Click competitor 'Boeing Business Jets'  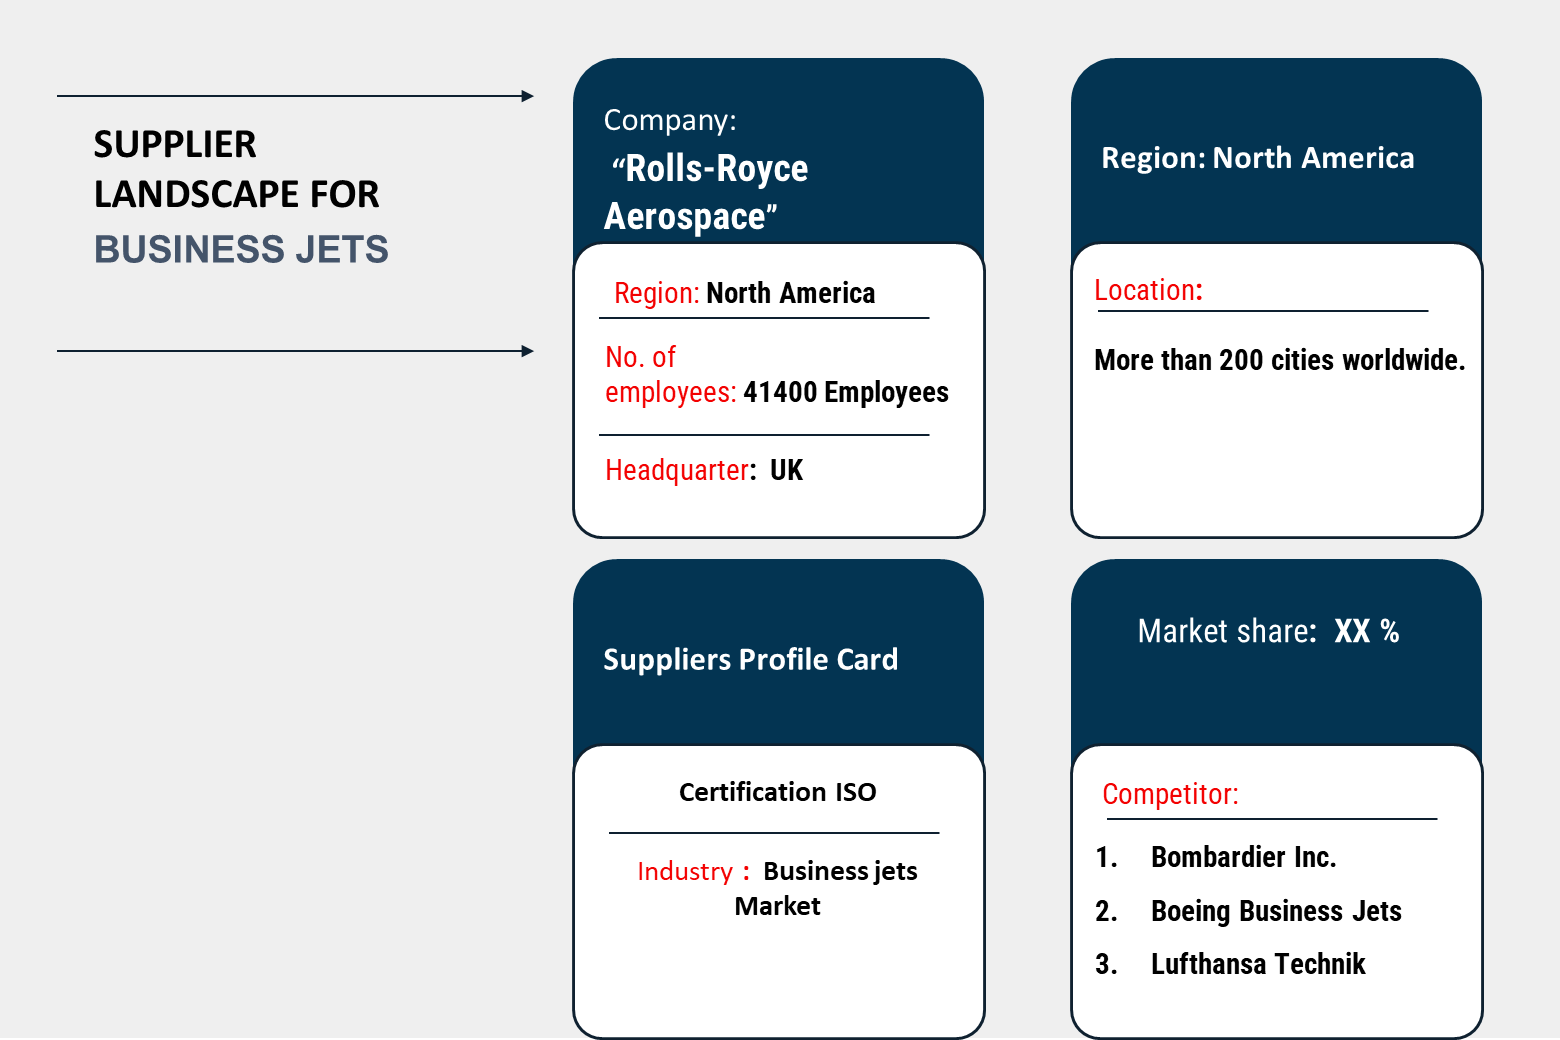point(1276,911)
